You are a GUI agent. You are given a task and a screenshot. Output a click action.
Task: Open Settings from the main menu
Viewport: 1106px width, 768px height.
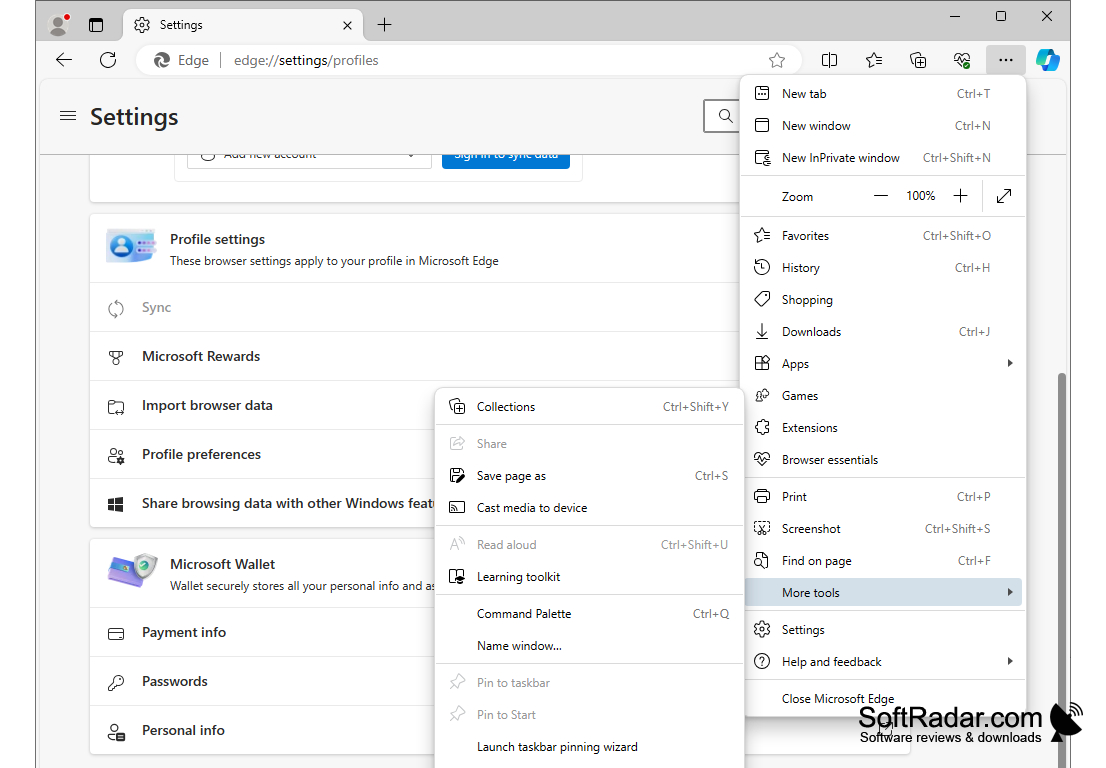click(x=883, y=630)
